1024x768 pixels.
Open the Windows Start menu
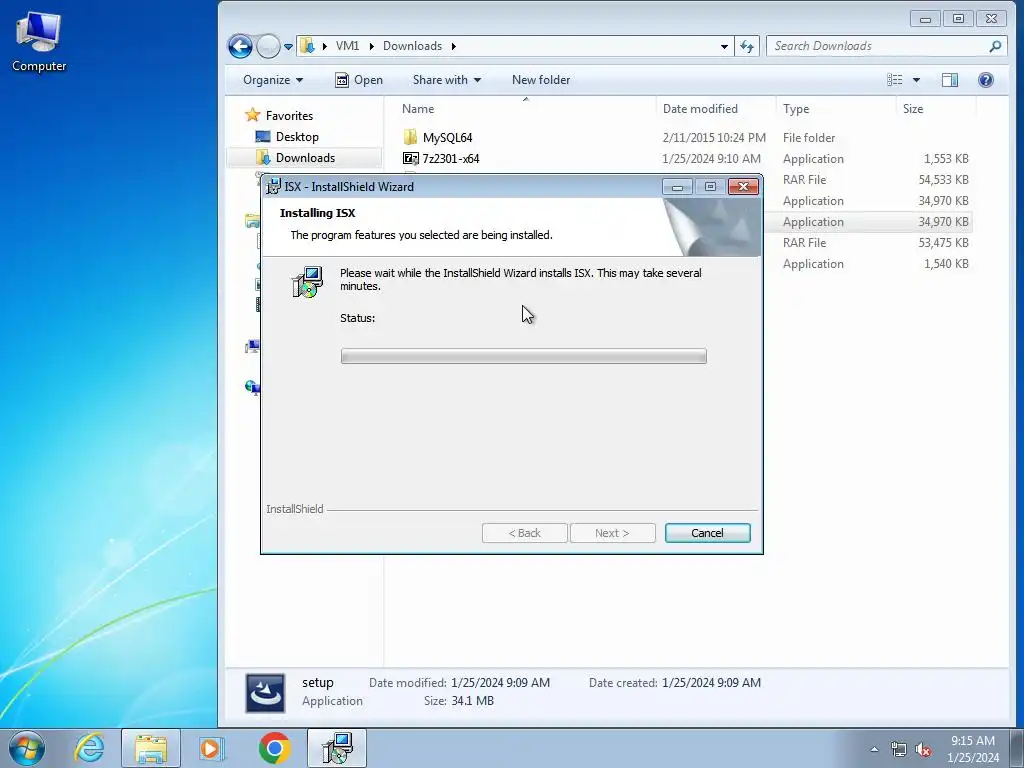coord(27,748)
